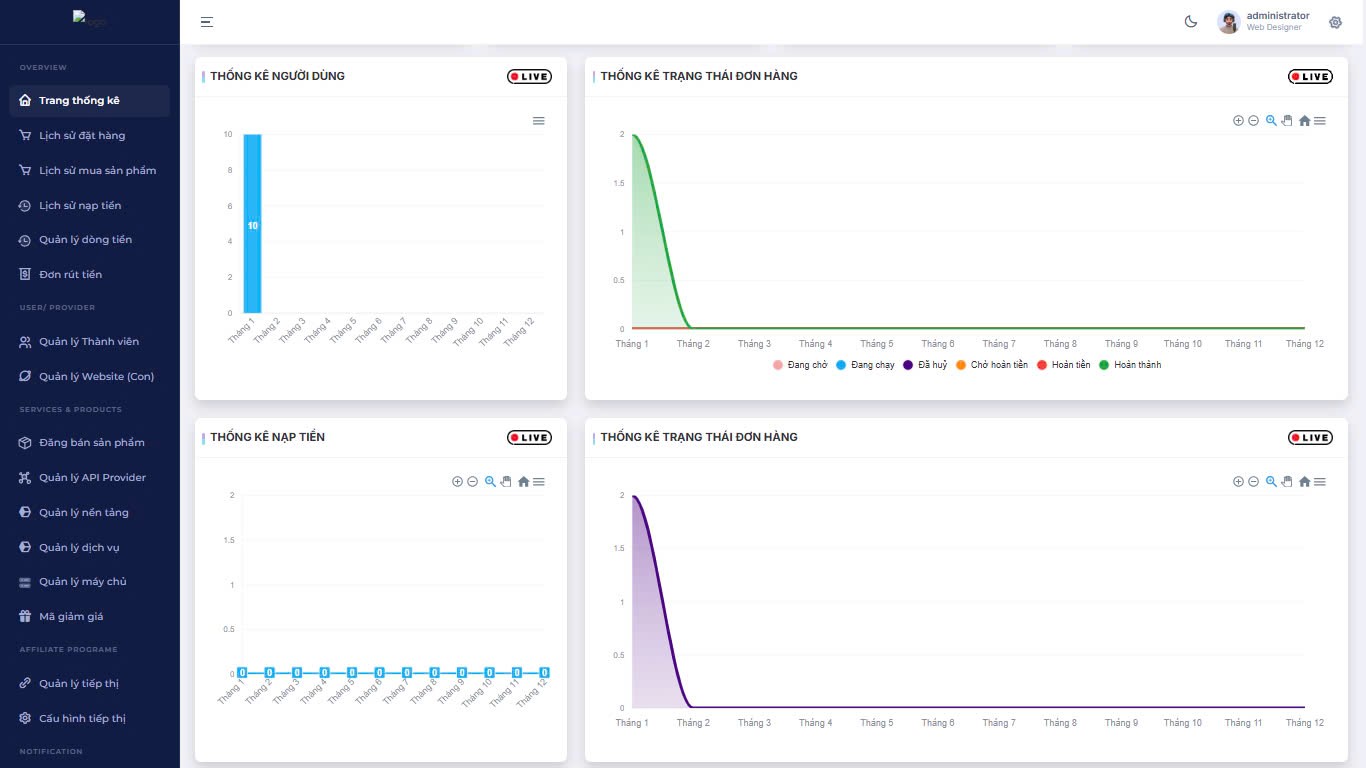Click history icon beside Lịch sử nạp tiền
The image size is (1366, 768).
click(x=26, y=205)
